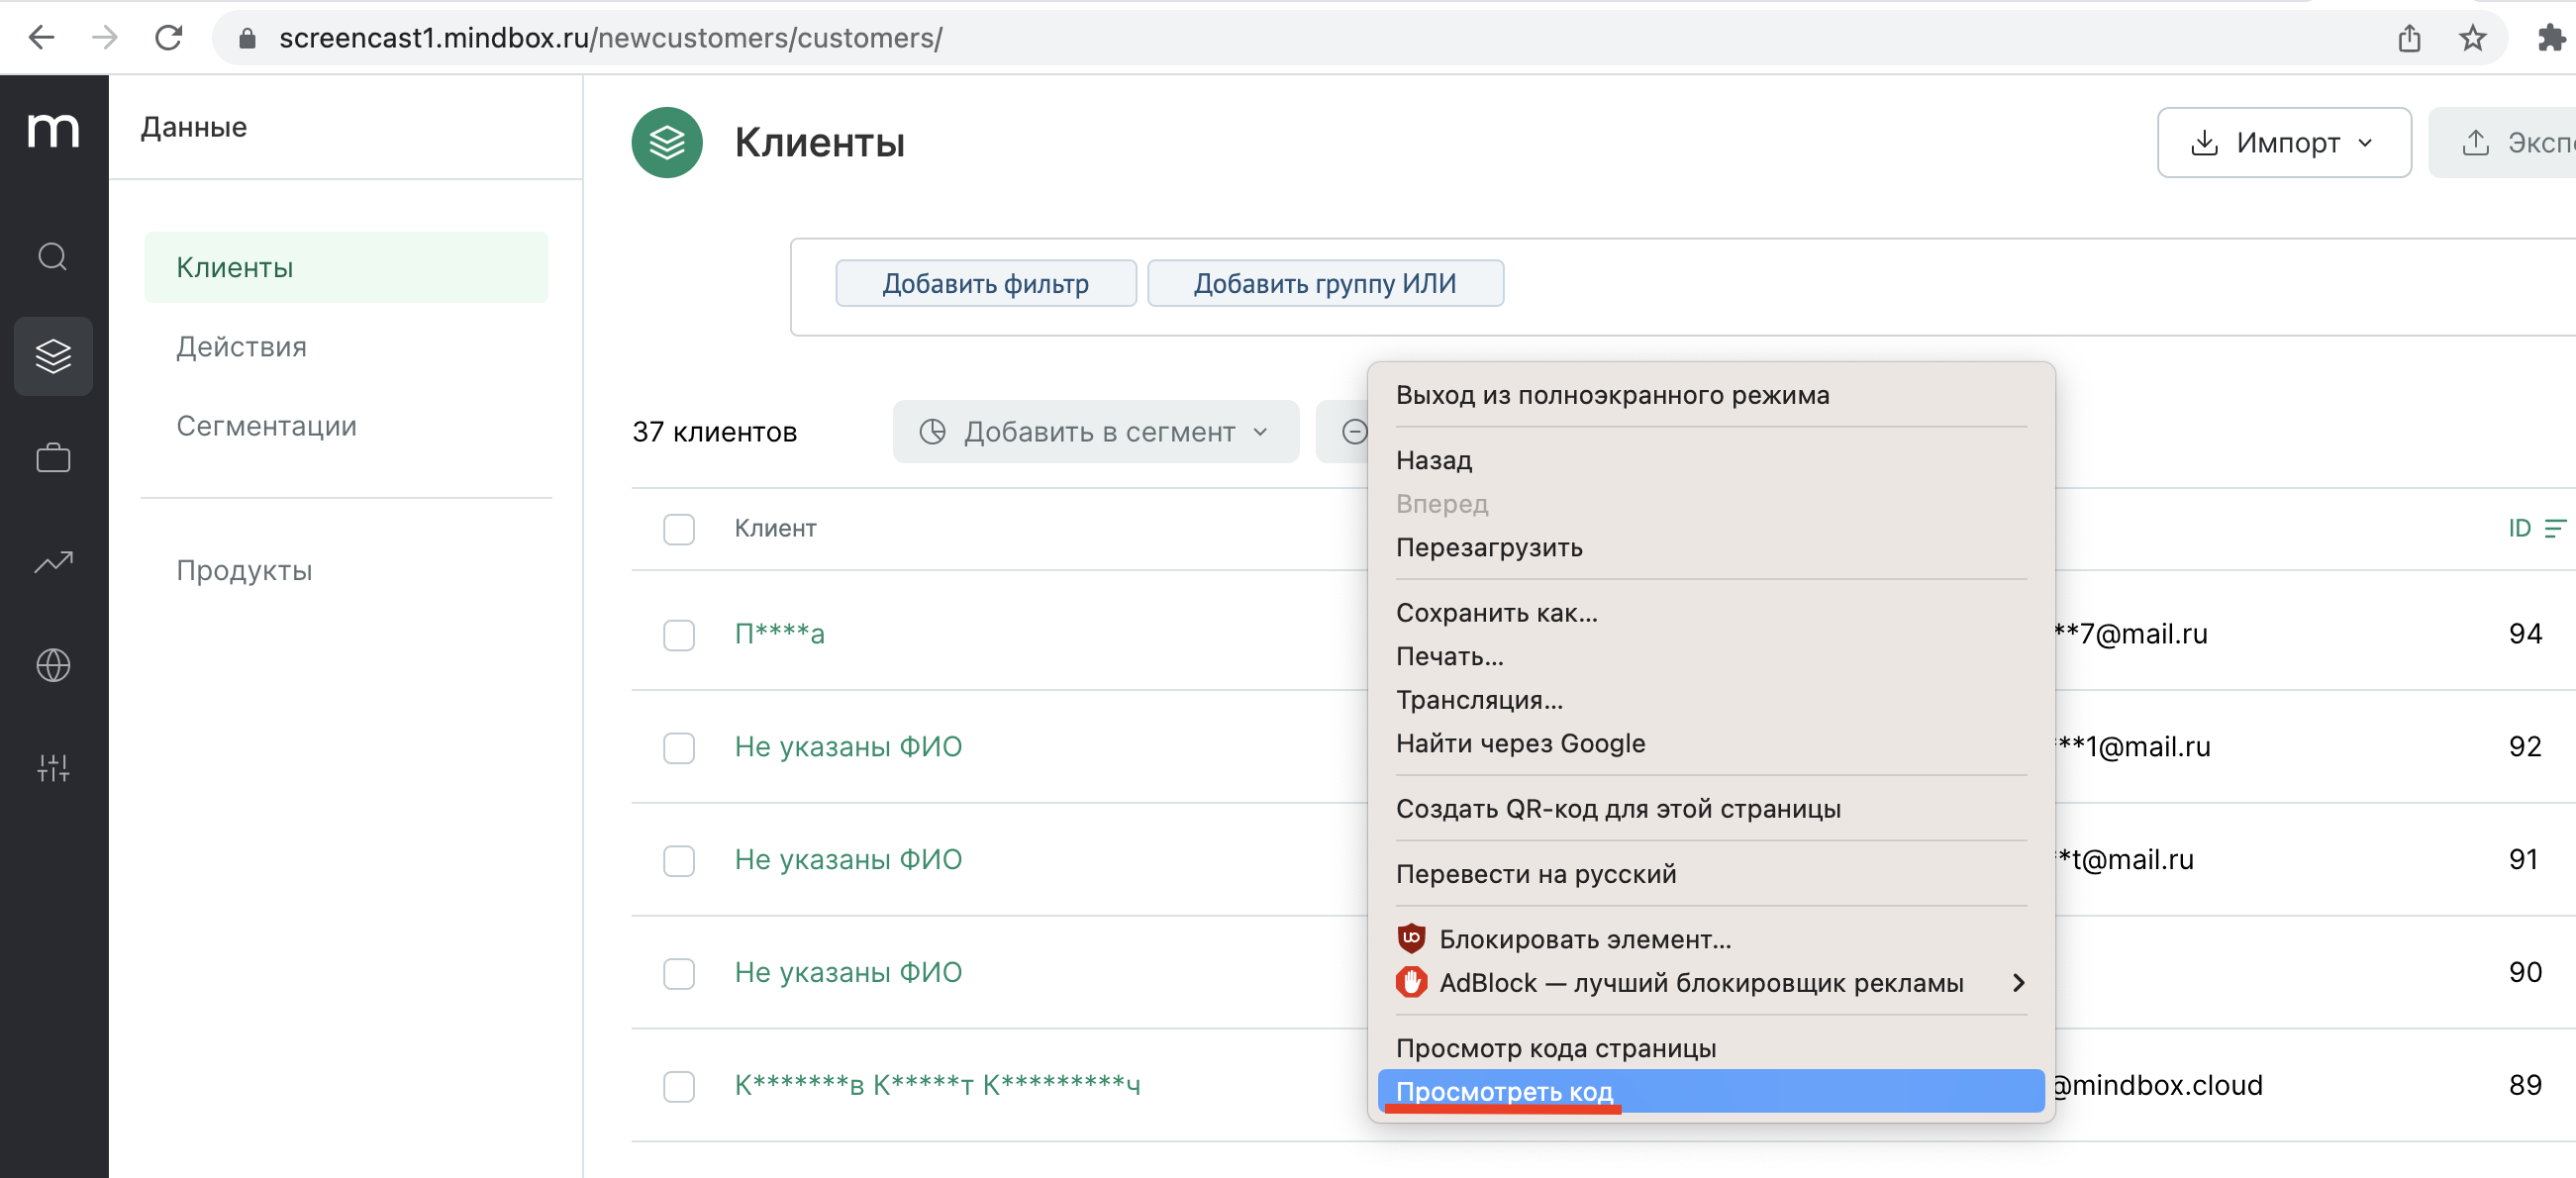The image size is (2576, 1178).
Task: Open the sliders settings icon in sidebar
Action: [x=53, y=768]
